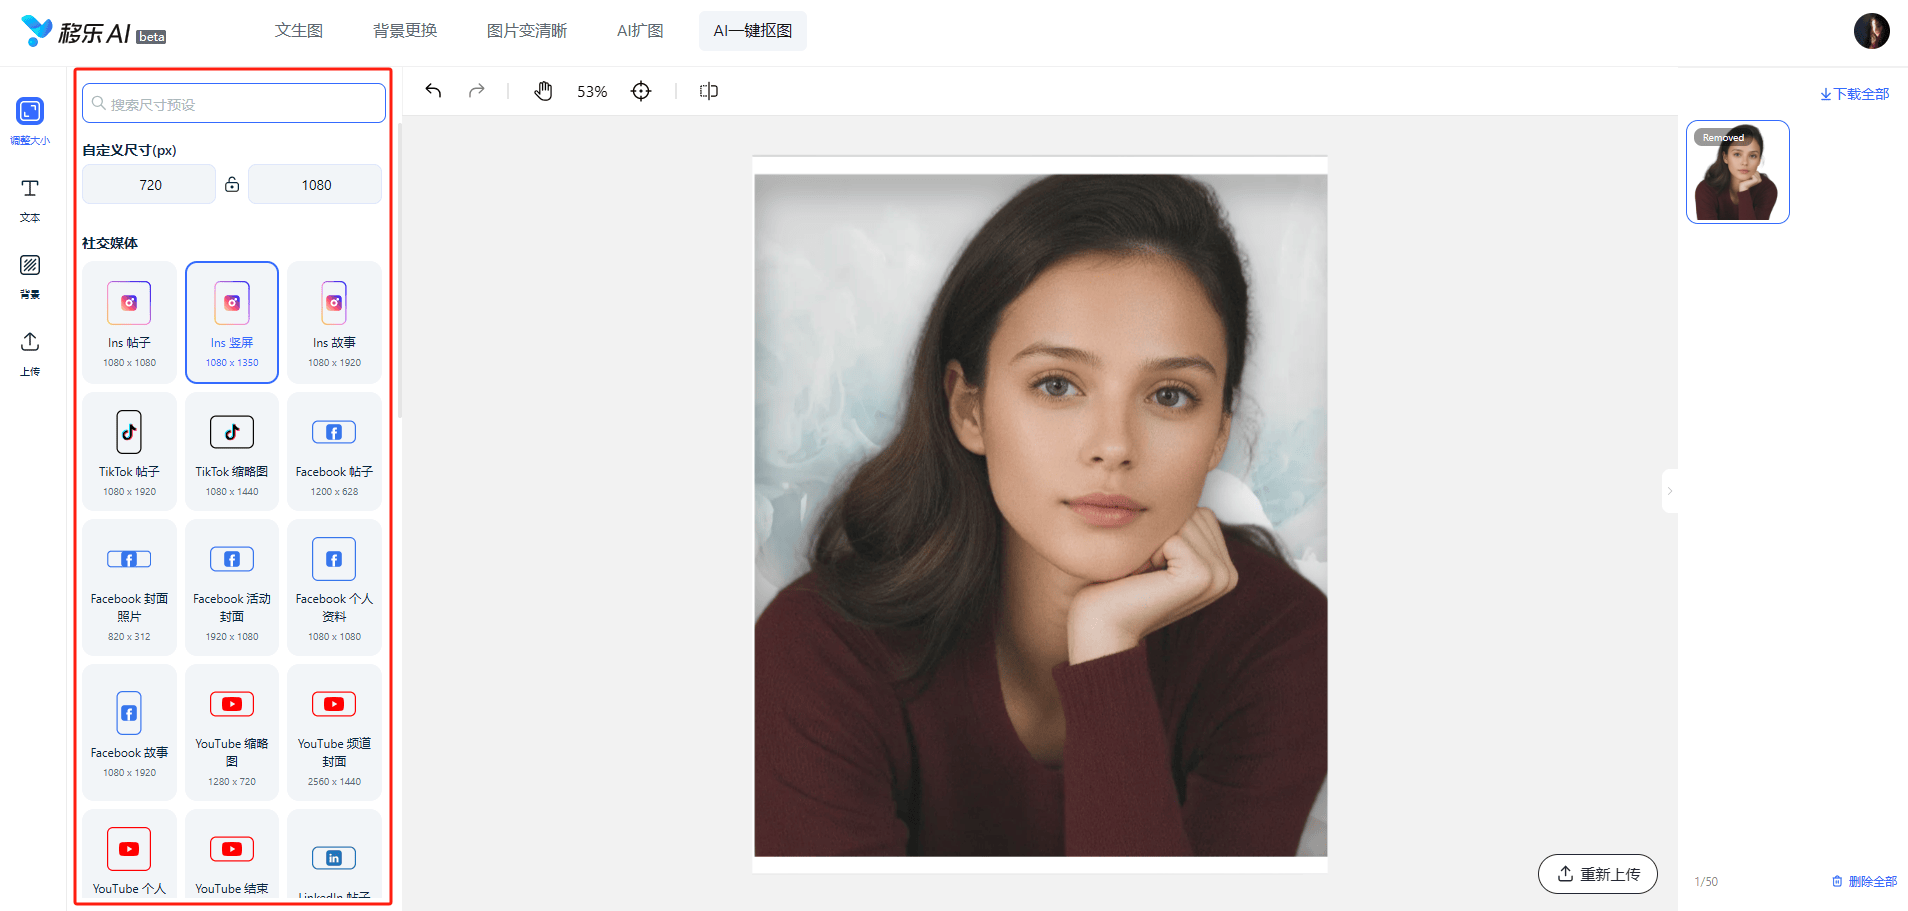Click the 1/50 counter text
Viewport: 1908px width, 911px height.
(x=1706, y=881)
